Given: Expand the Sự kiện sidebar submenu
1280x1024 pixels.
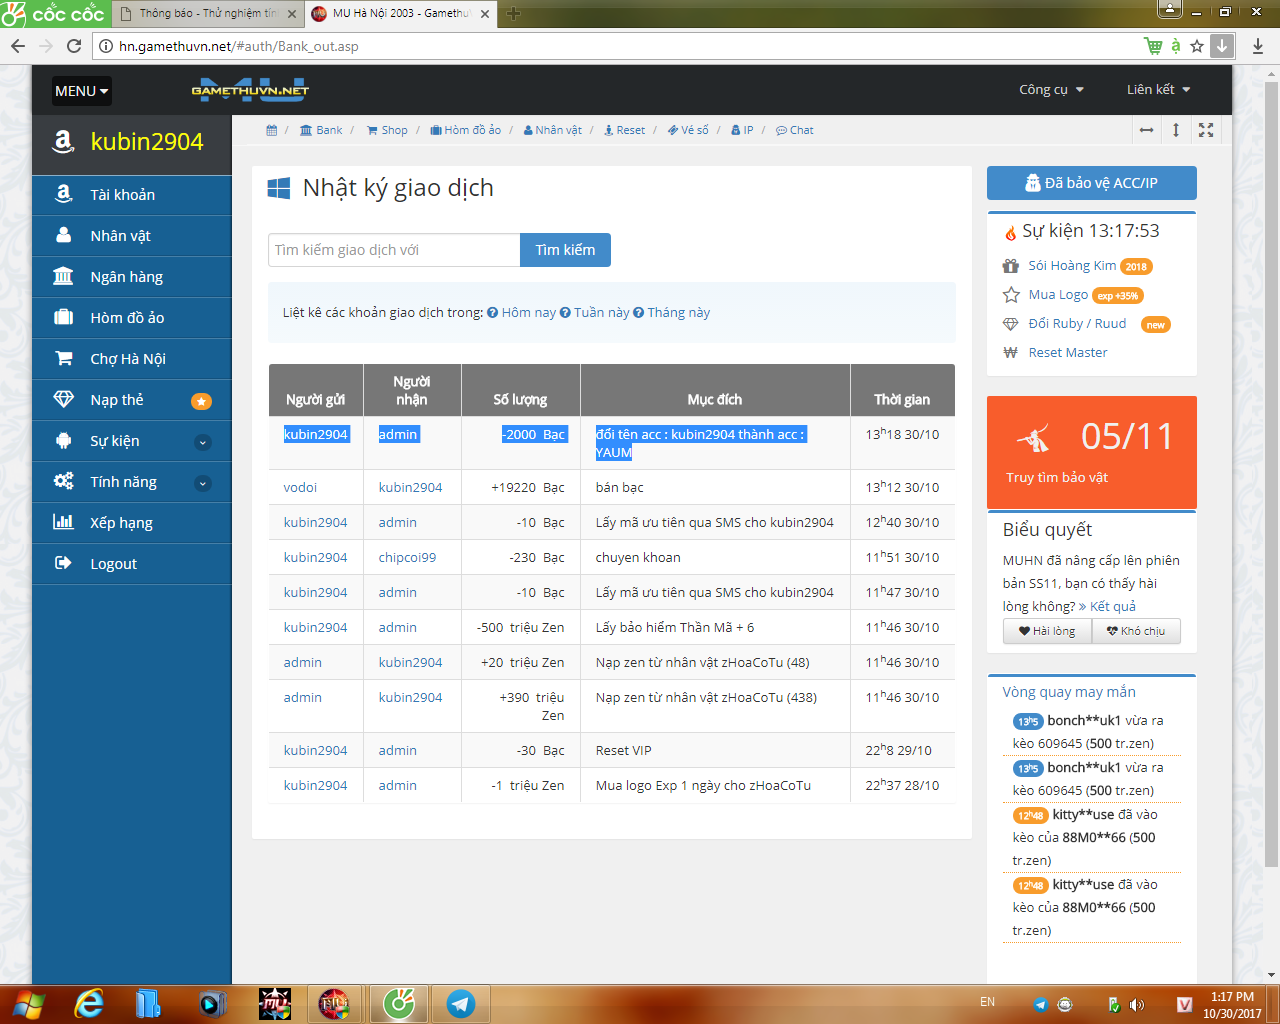Looking at the screenshot, I should tap(202, 442).
